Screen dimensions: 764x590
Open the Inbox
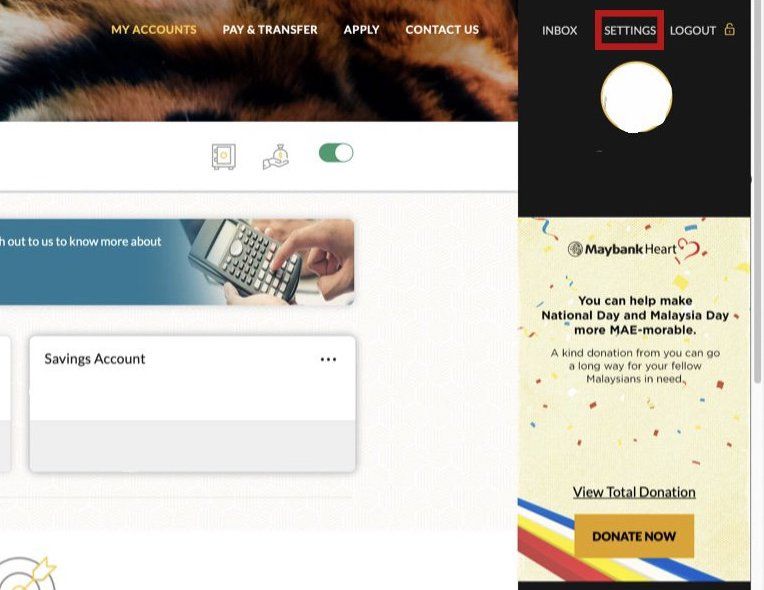point(559,30)
